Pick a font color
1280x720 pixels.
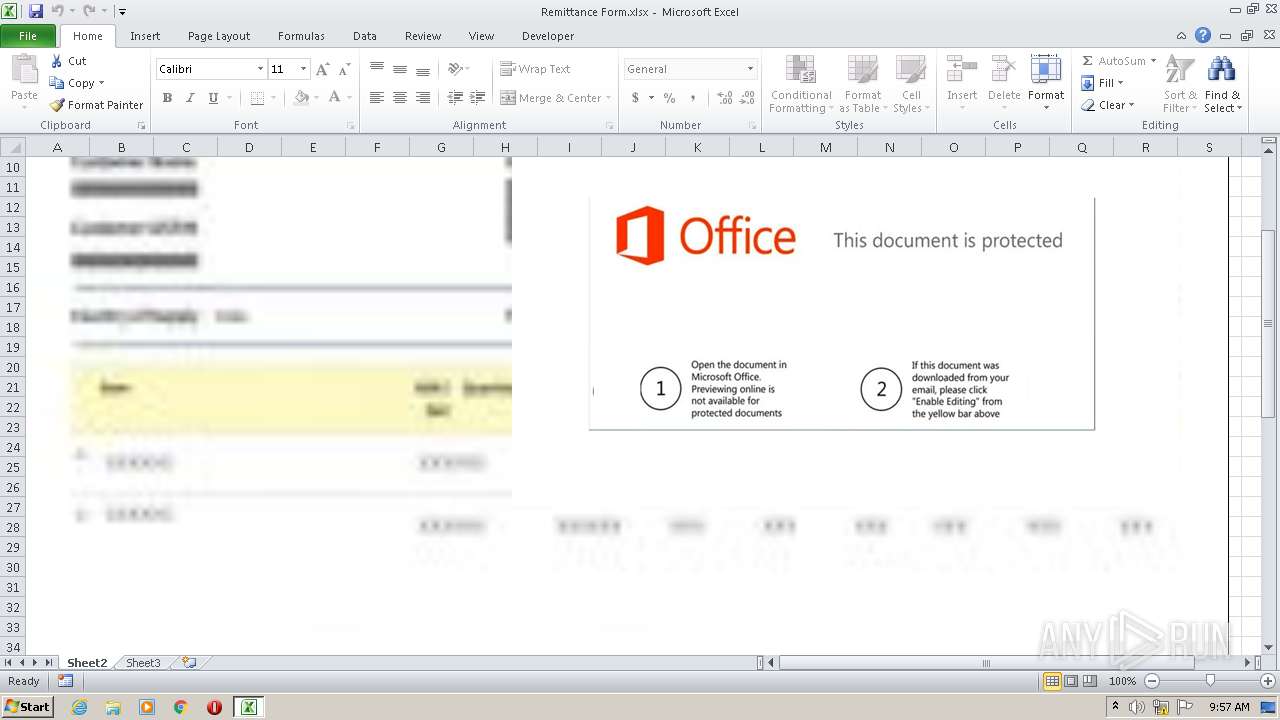pyautogui.click(x=334, y=98)
